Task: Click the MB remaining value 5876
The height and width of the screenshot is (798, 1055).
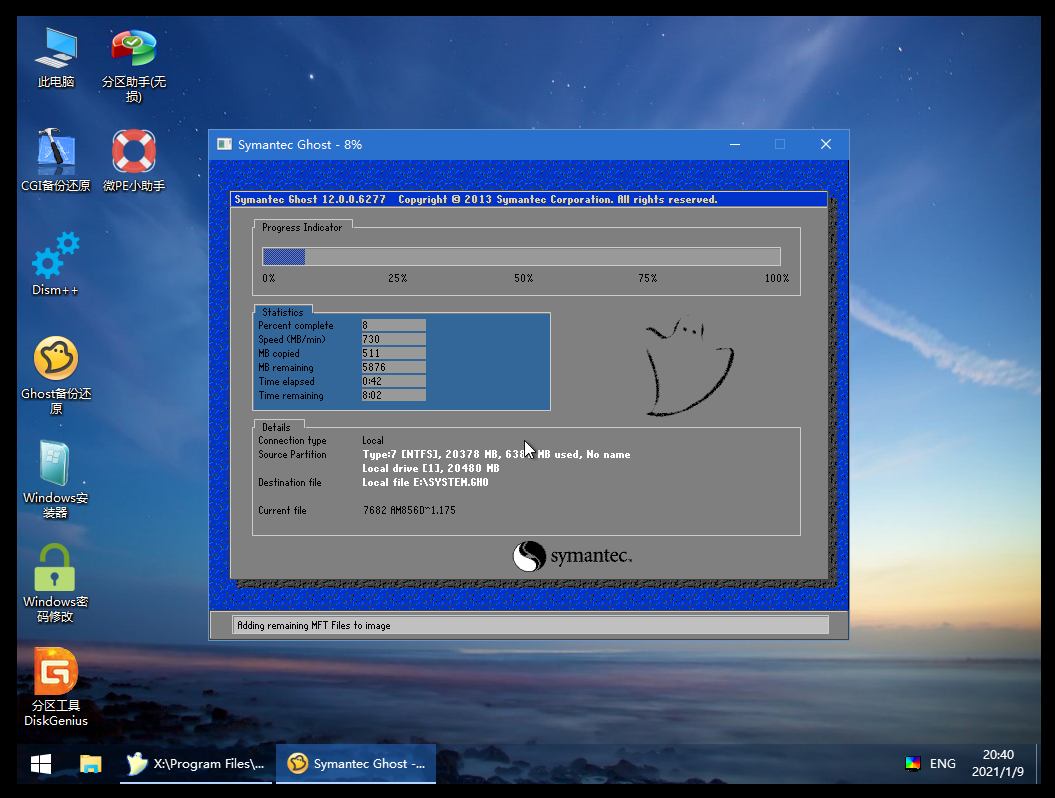Action: [x=394, y=367]
